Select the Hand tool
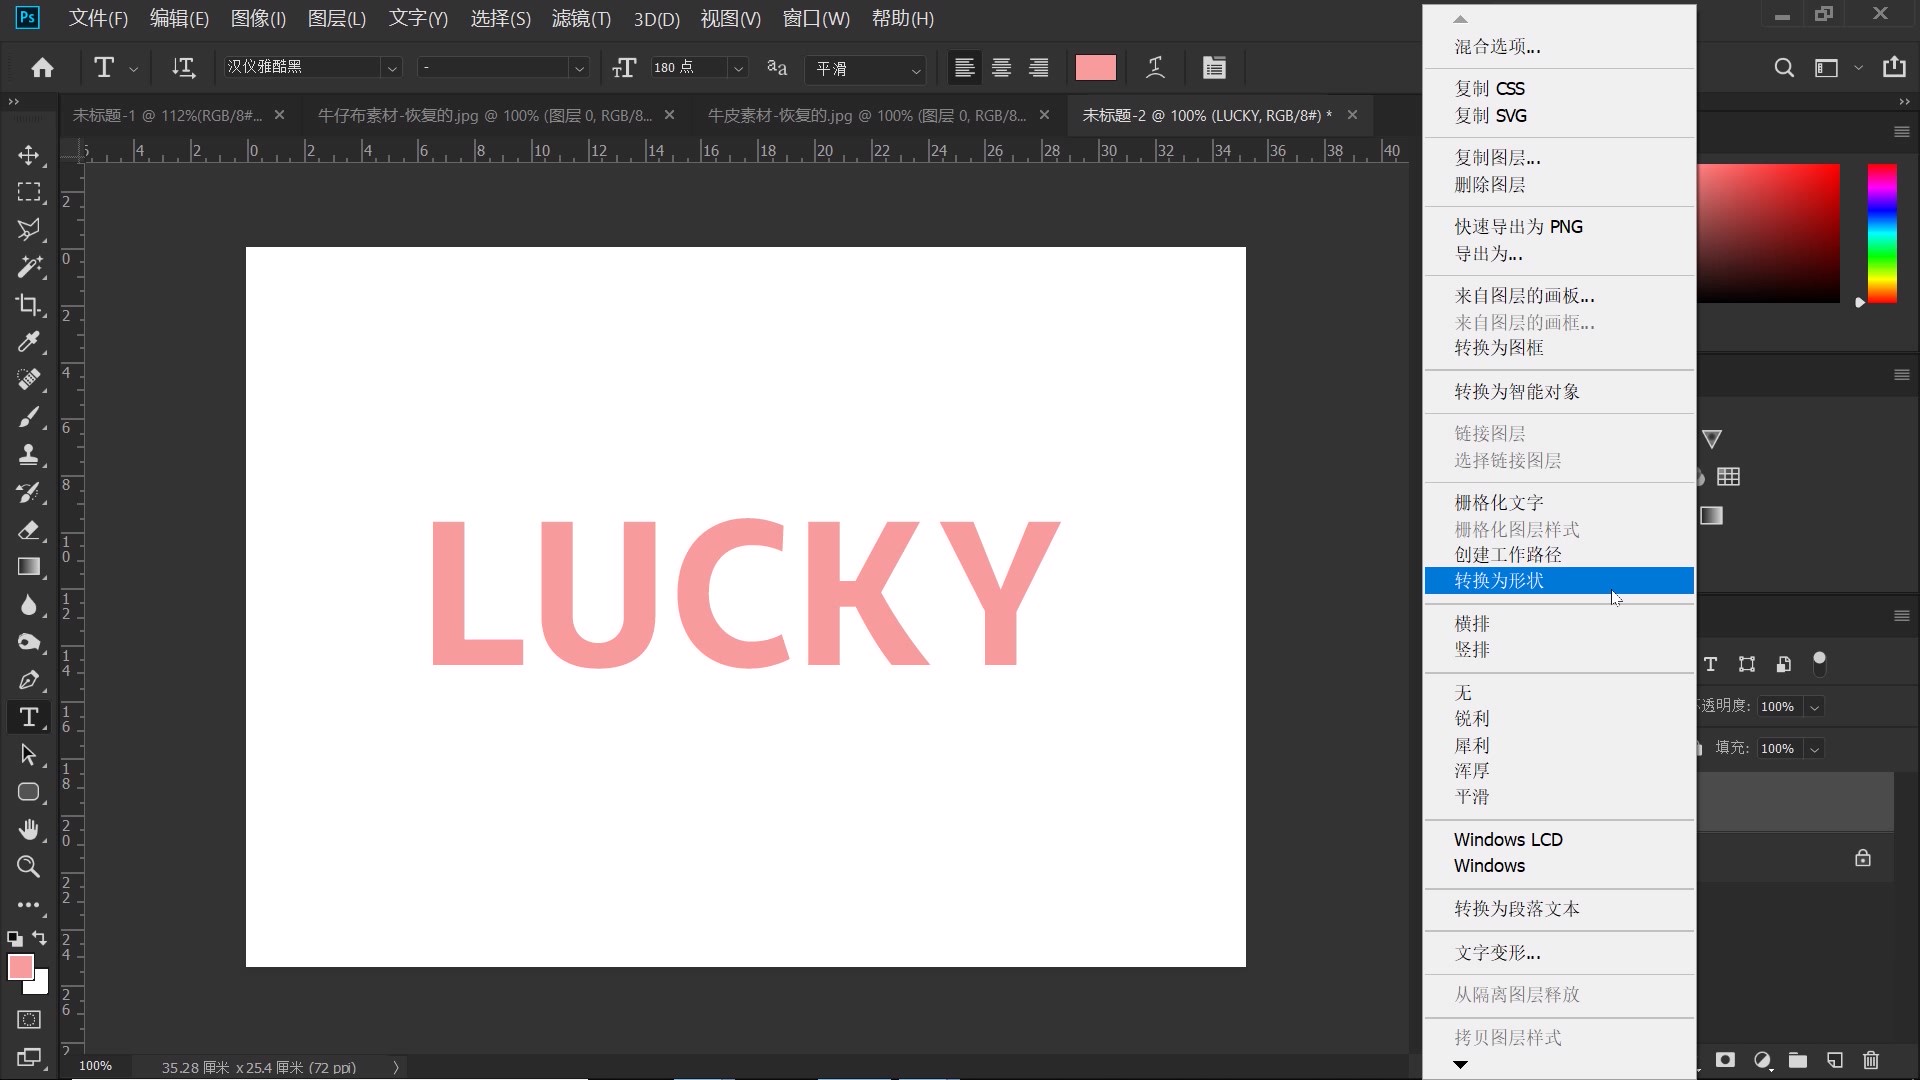 point(28,829)
